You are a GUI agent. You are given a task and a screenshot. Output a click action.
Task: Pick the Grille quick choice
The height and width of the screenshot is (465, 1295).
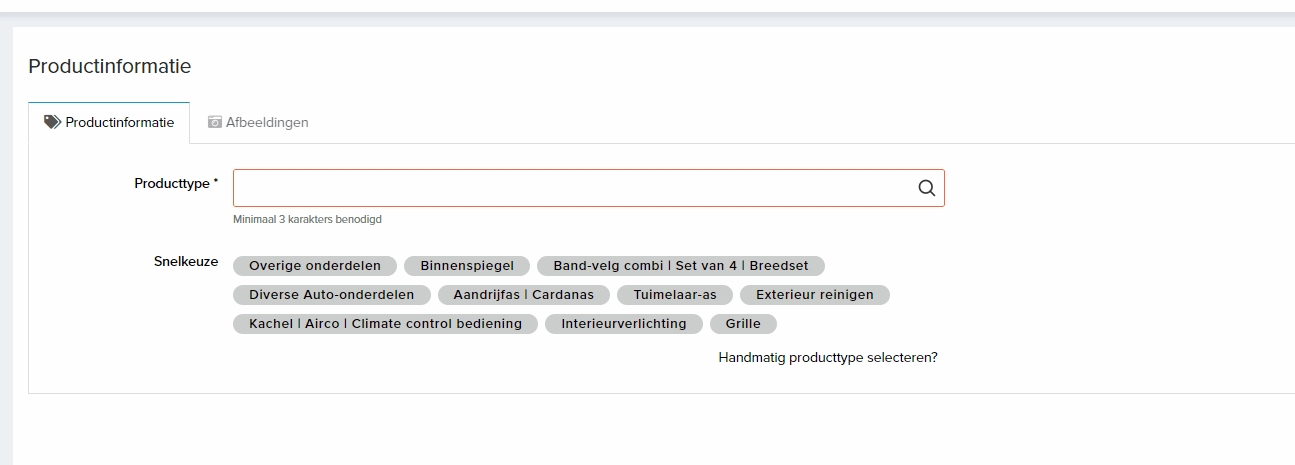pos(743,324)
